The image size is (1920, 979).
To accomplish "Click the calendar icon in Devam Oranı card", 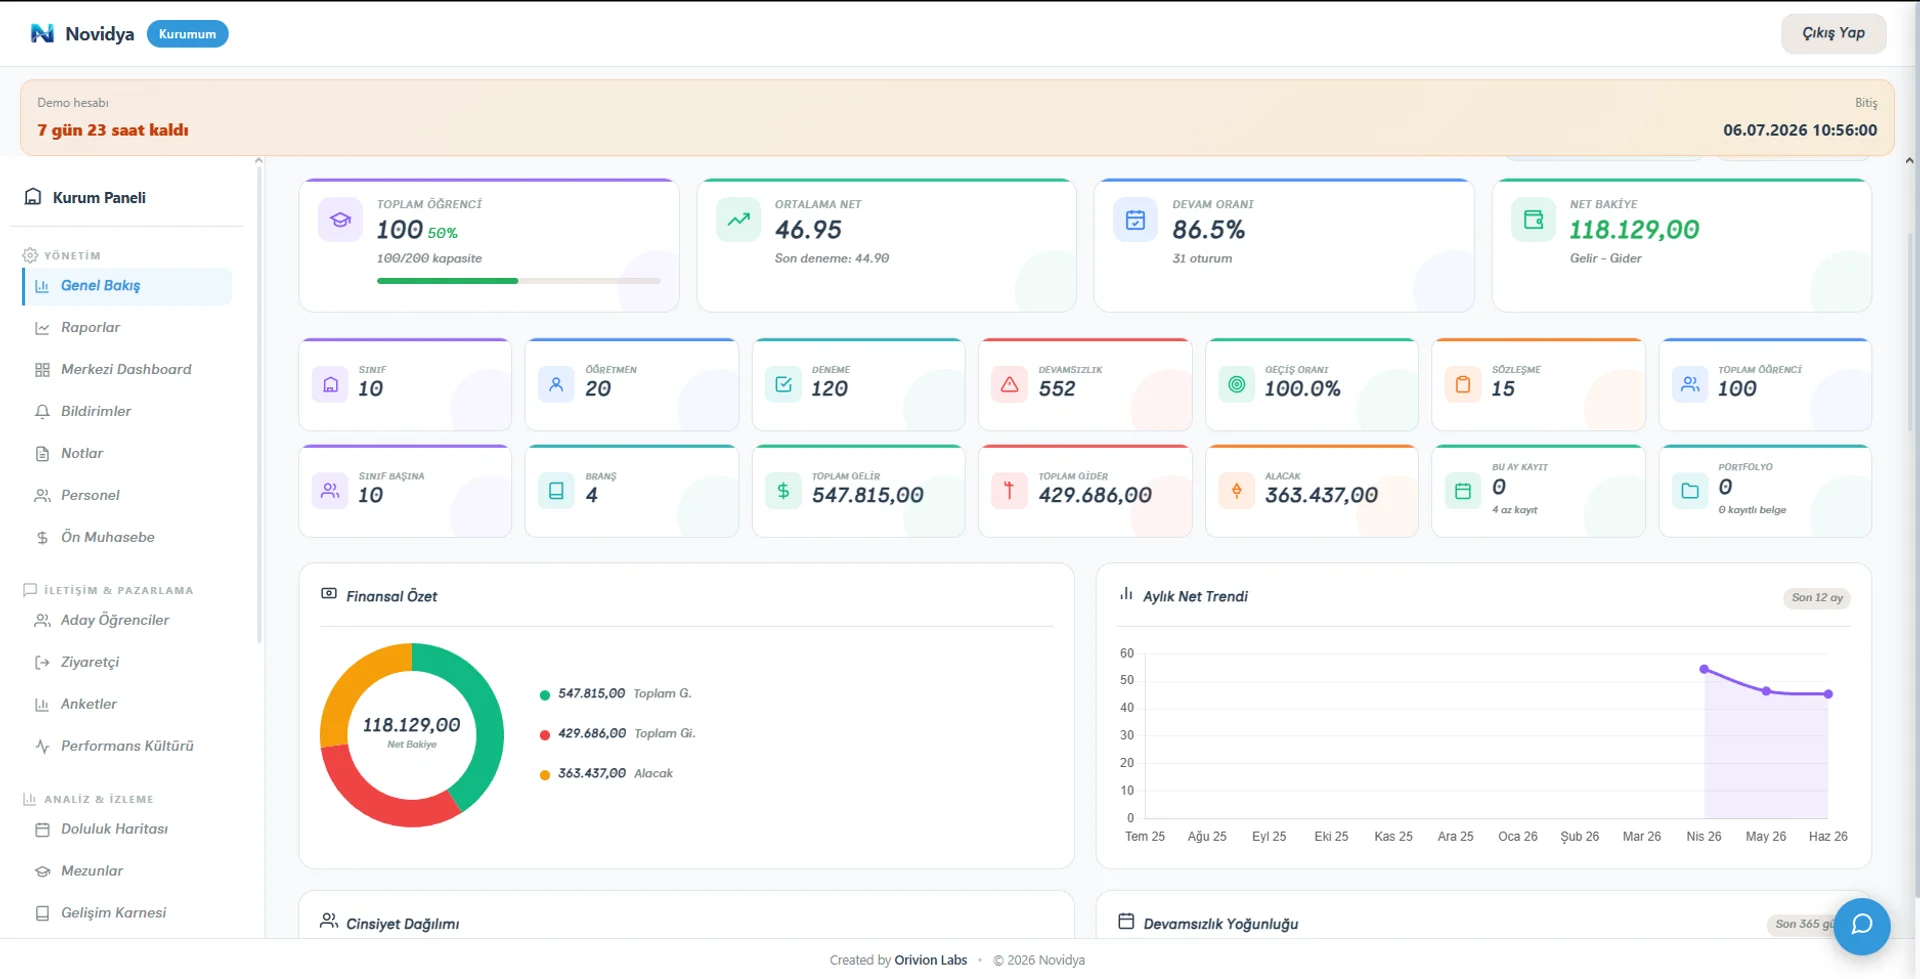I will (1135, 220).
